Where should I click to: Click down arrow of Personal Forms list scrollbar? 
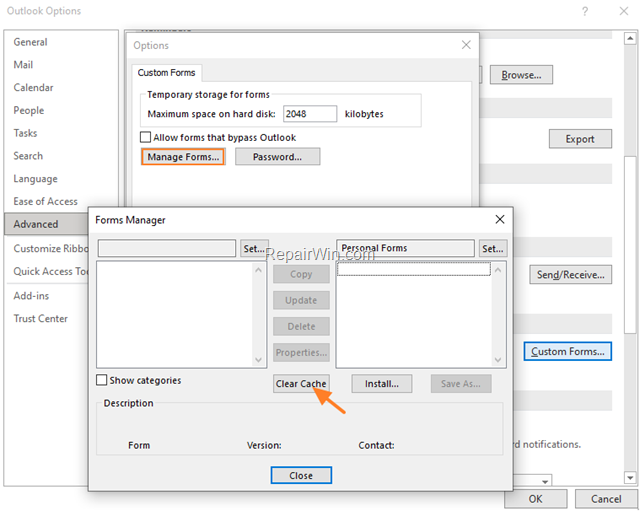coord(498,360)
